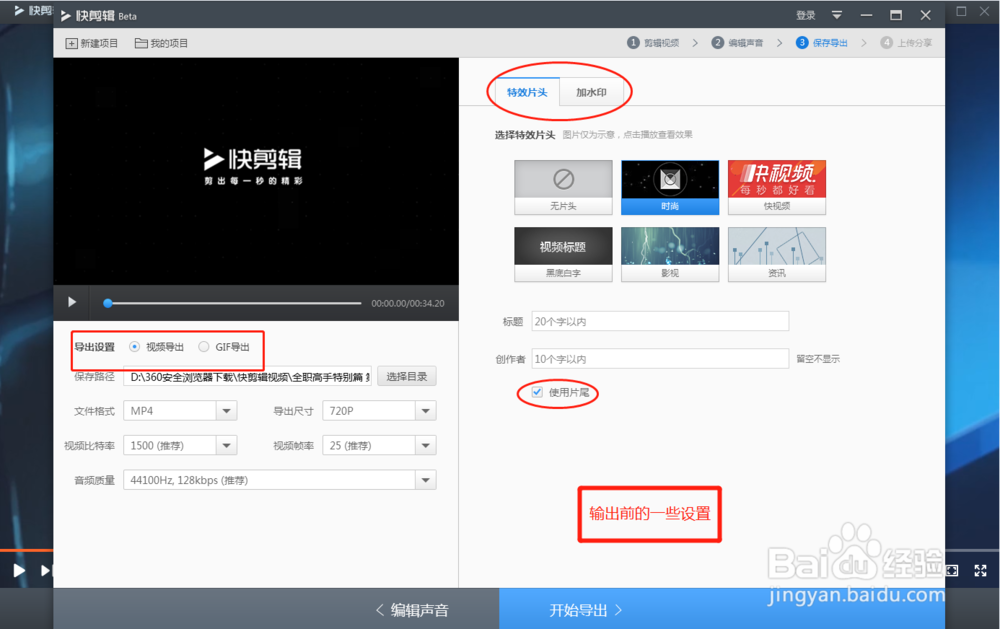Image resolution: width=1000 pixels, height=629 pixels.
Task: Open the 视频帧率 25 dropdown
Action: (425, 445)
